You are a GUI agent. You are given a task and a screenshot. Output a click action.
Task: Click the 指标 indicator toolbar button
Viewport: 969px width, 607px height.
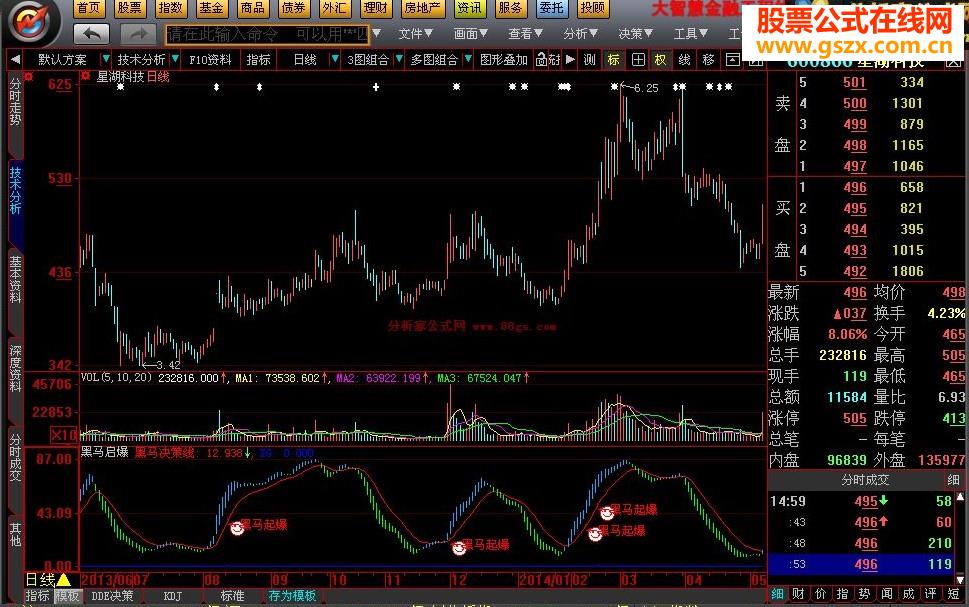click(x=258, y=60)
